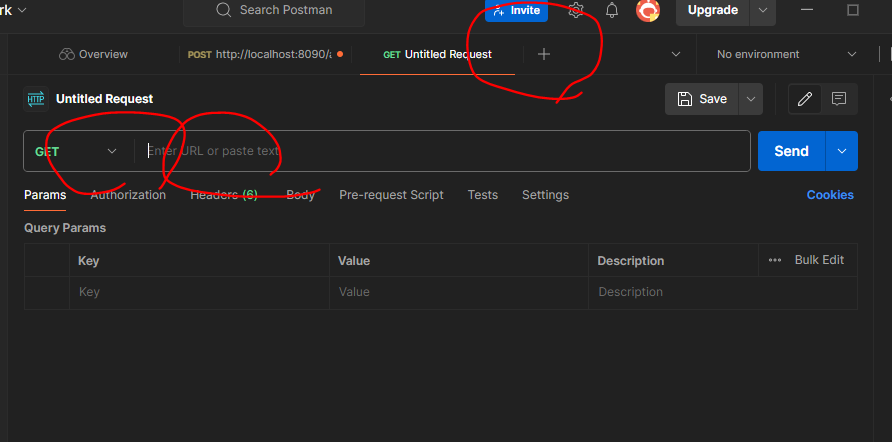The height and width of the screenshot is (442, 892).
Task: Open the comments icon
Action: (839, 99)
